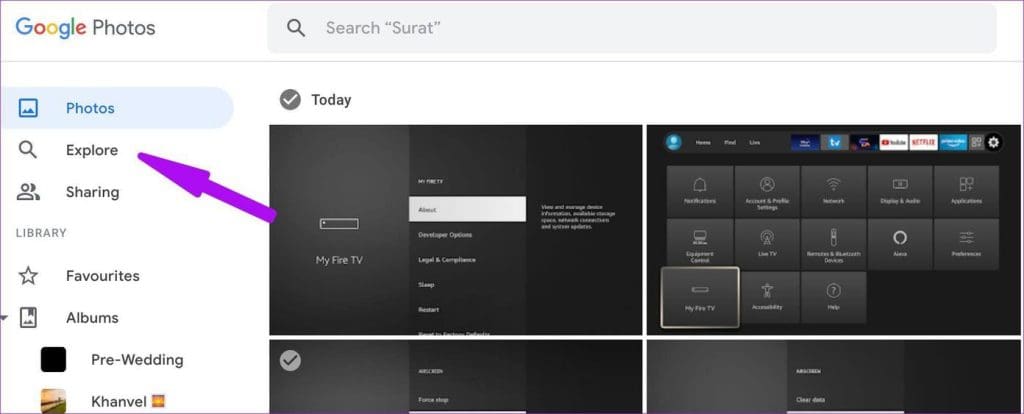Image resolution: width=1024 pixels, height=414 pixels.
Task: Open Sharing via the people icon
Action: (x=28, y=192)
